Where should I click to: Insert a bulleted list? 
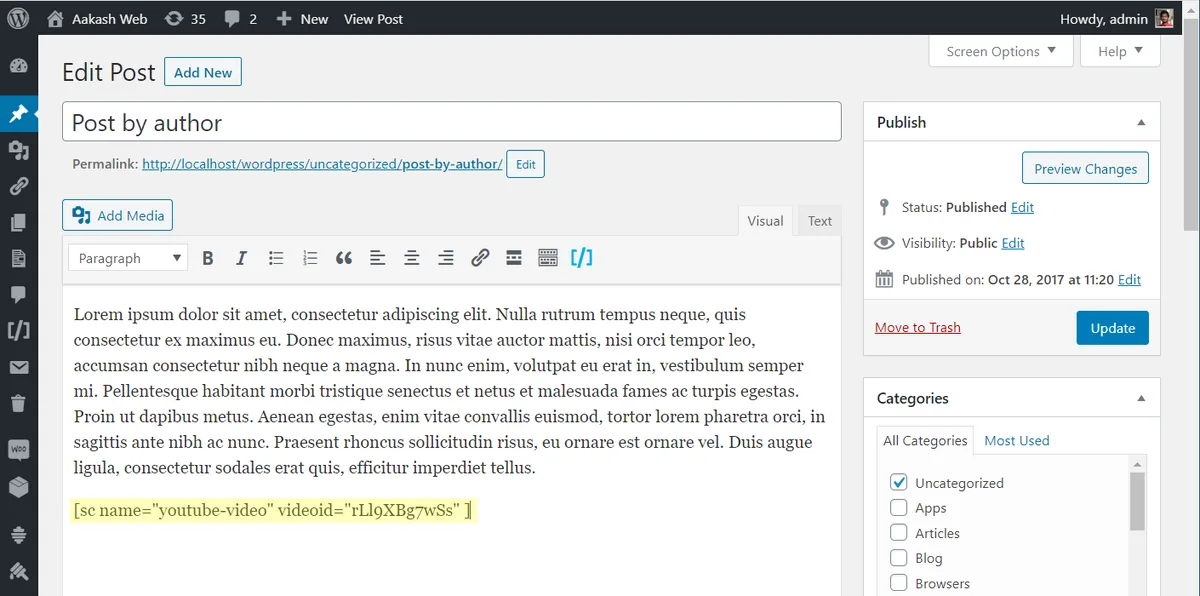276,258
